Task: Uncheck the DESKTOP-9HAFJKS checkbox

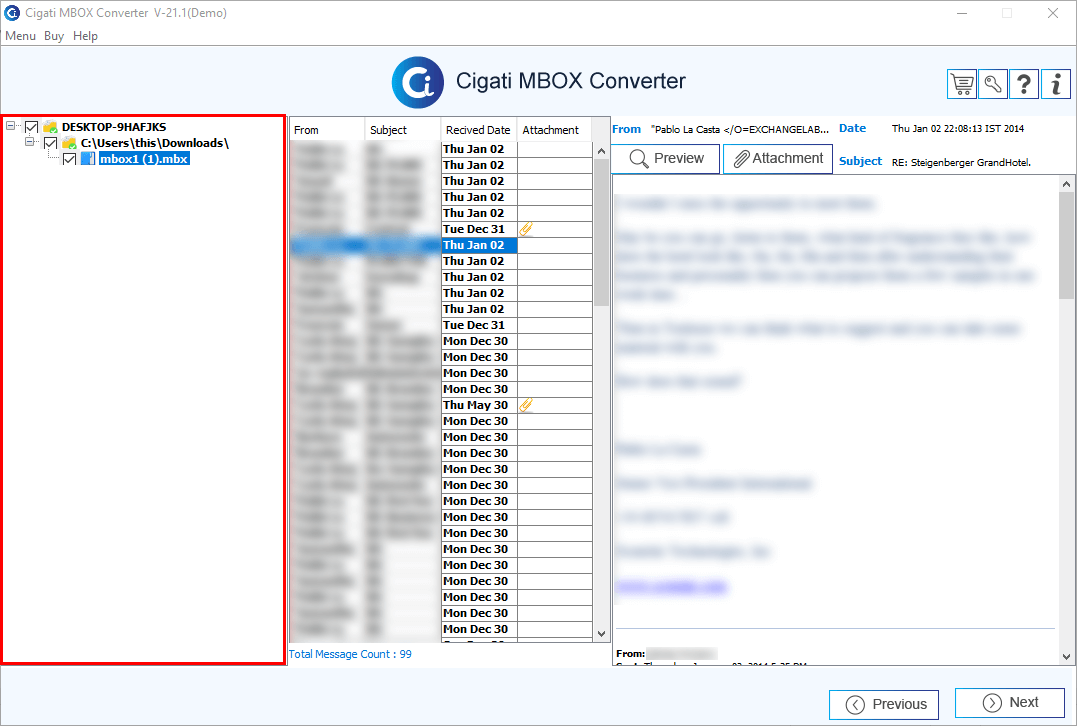Action: pyautogui.click(x=32, y=127)
